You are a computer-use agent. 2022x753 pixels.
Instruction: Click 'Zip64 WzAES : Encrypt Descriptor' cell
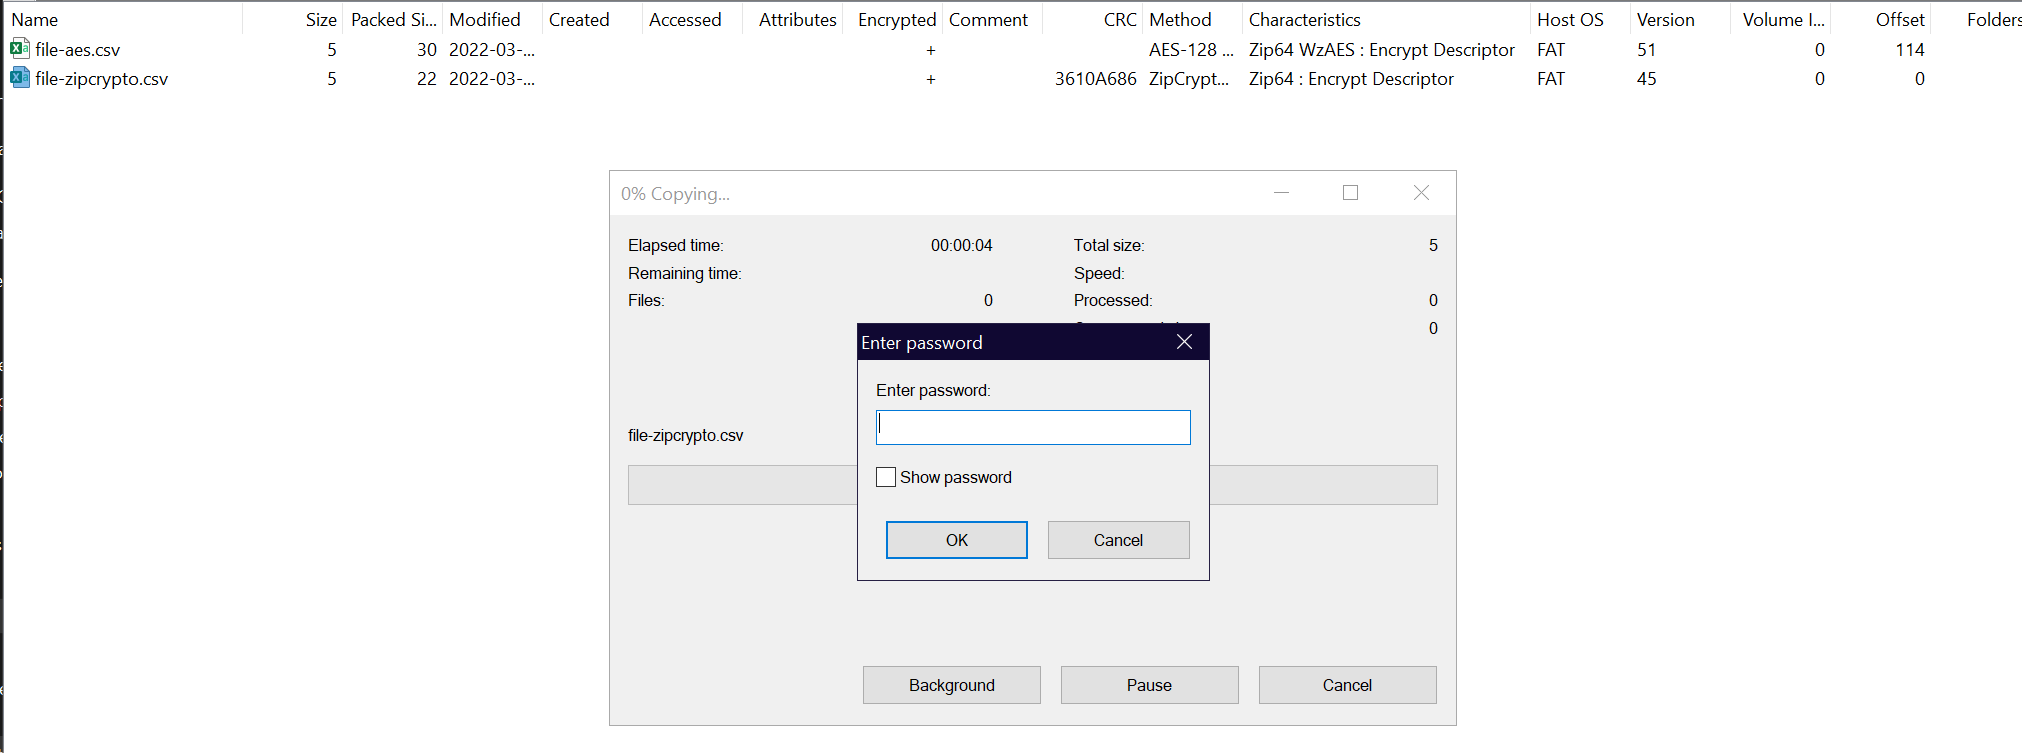tap(1382, 50)
